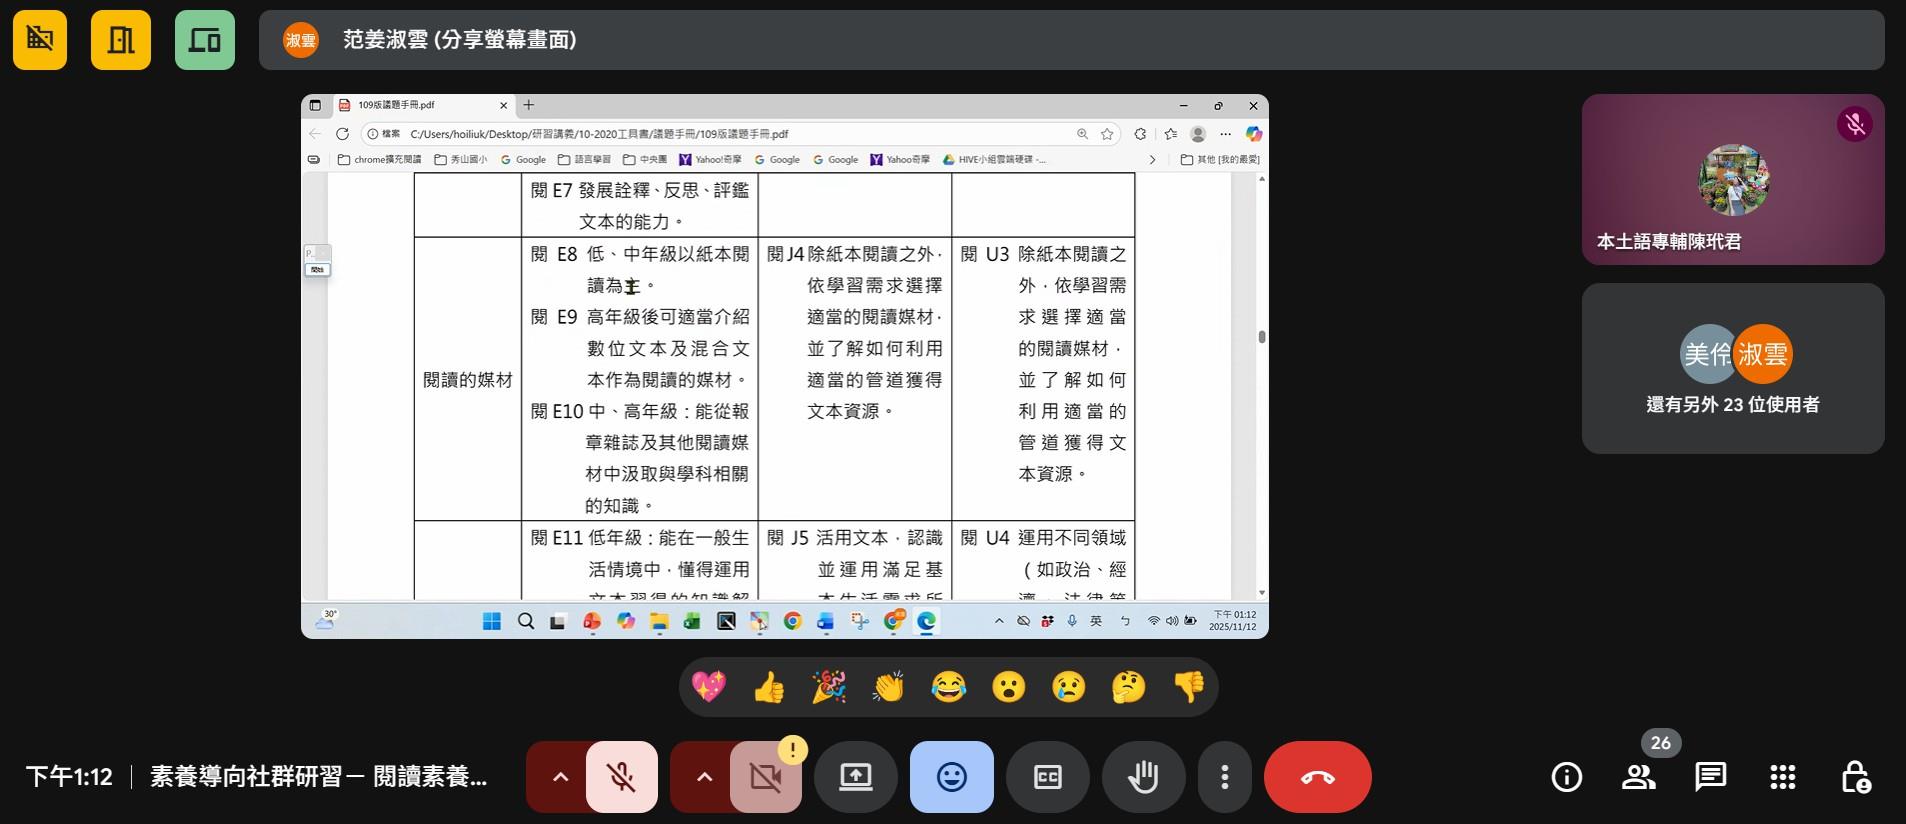1906x824 pixels.
Task: Close the emoji reactions panel button
Action: pyautogui.click(x=951, y=777)
